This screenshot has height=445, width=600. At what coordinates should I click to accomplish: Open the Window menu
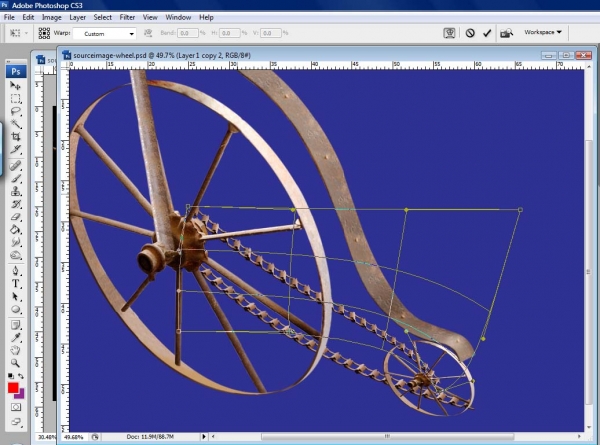pos(178,17)
